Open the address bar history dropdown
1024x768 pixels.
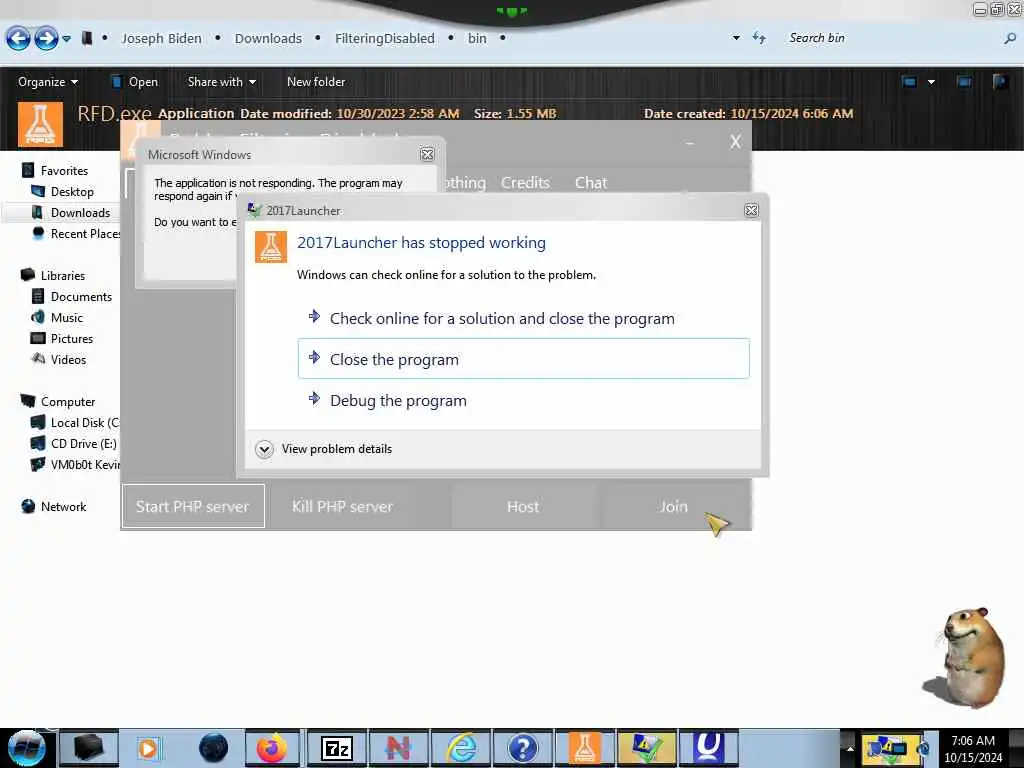pyautogui.click(x=736, y=38)
